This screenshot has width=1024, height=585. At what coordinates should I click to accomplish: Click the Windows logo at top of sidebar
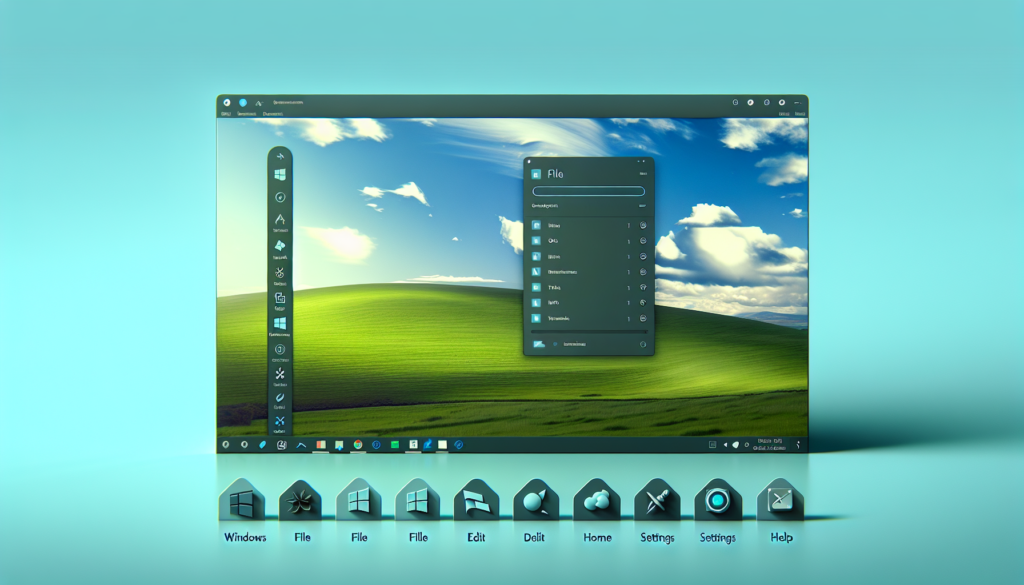click(280, 175)
